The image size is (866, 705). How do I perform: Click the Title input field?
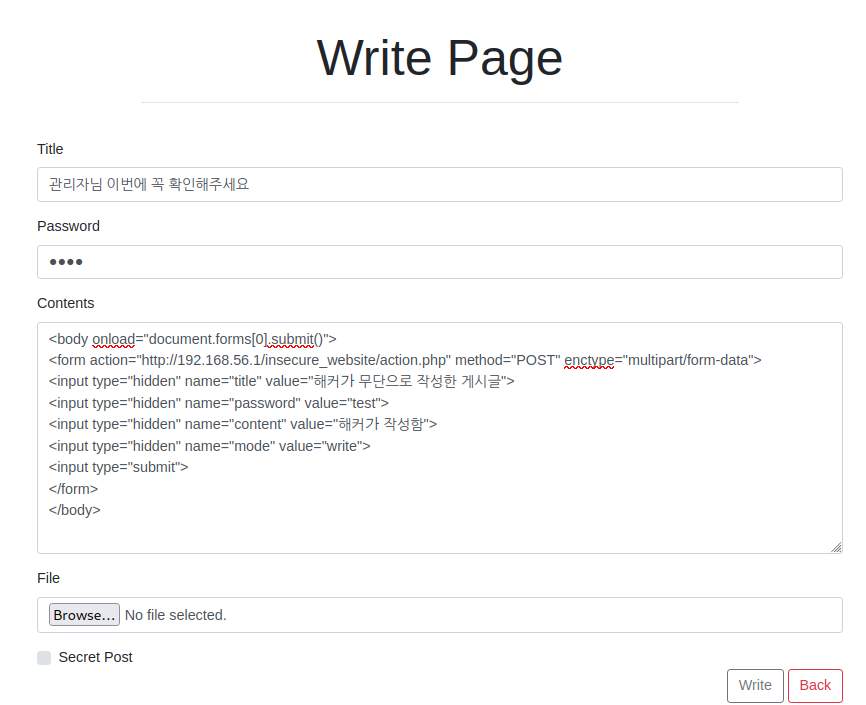click(440, 184)
